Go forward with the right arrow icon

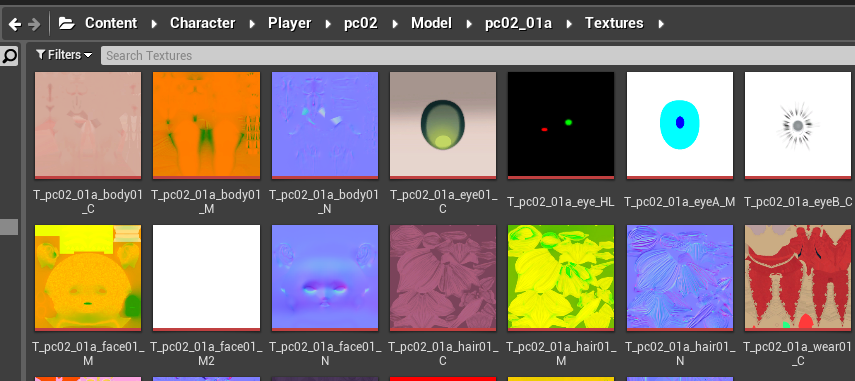point(34,24)
